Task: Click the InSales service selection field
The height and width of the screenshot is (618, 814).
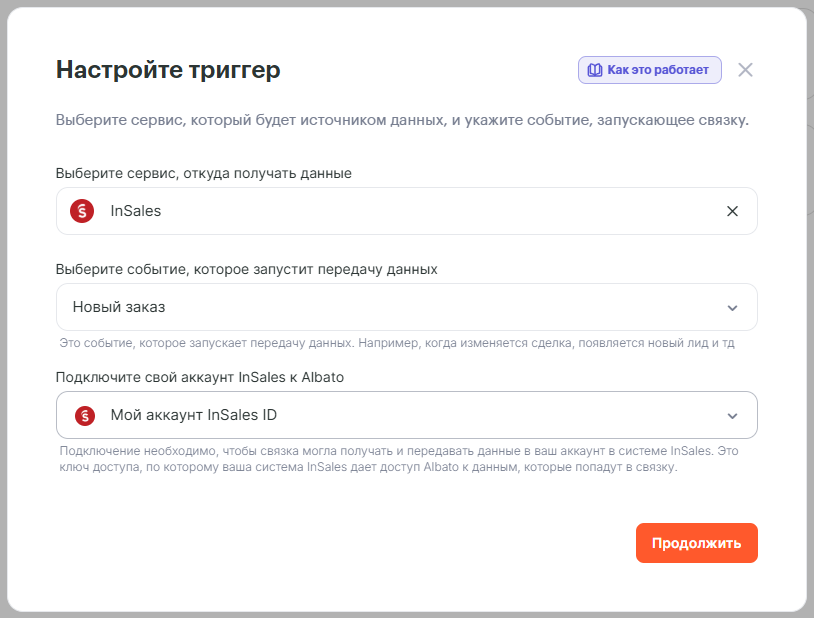Action: pos(400,211)
